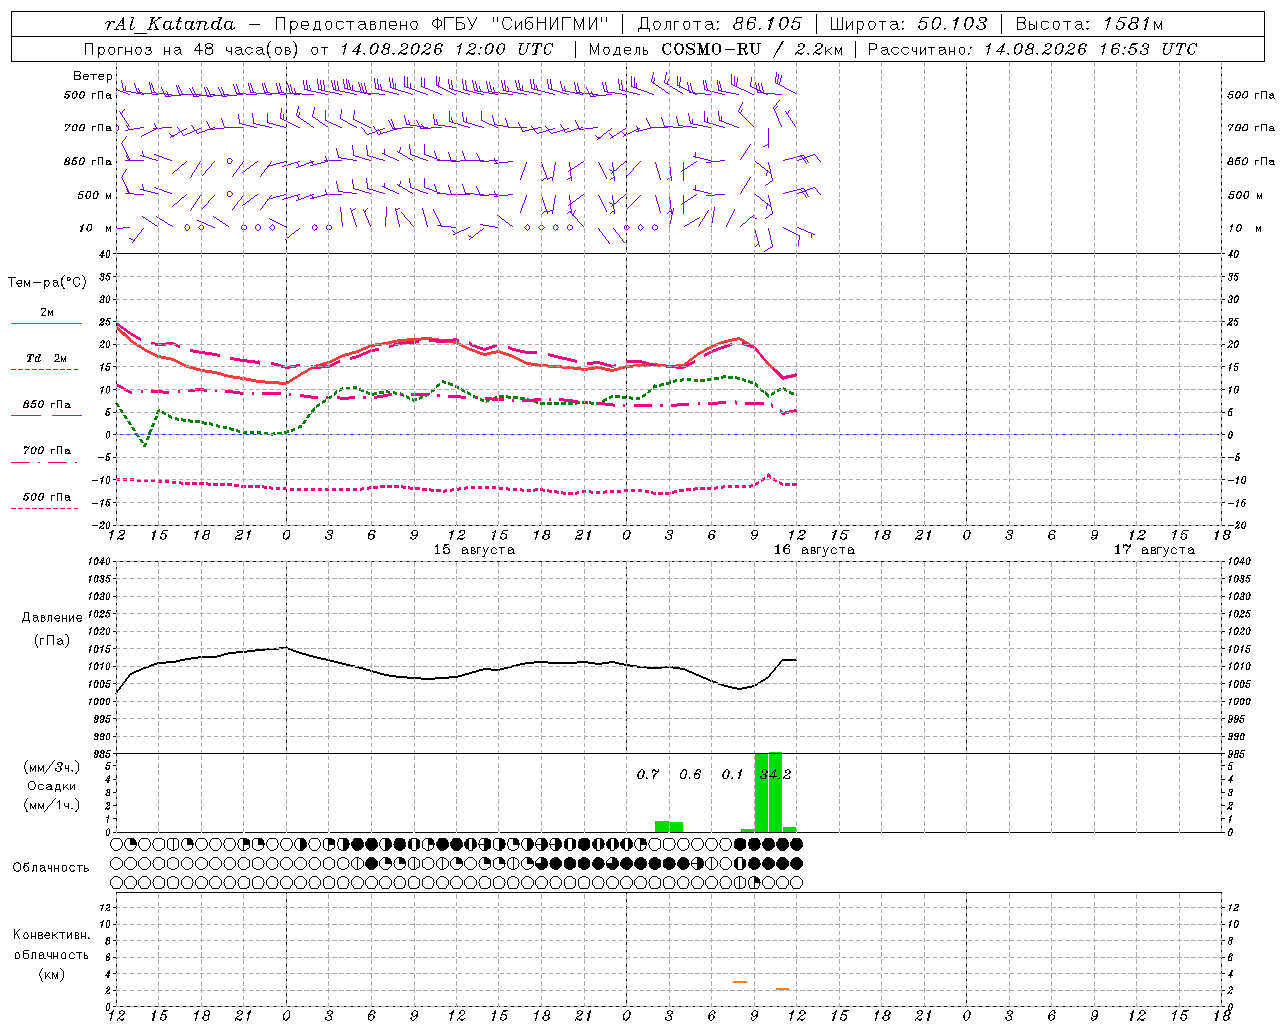Screen dimensions: 1280x1024
Task: Click the Конвективн. облачность panel label
Action: pyautogui.click(x=51, y=954)
